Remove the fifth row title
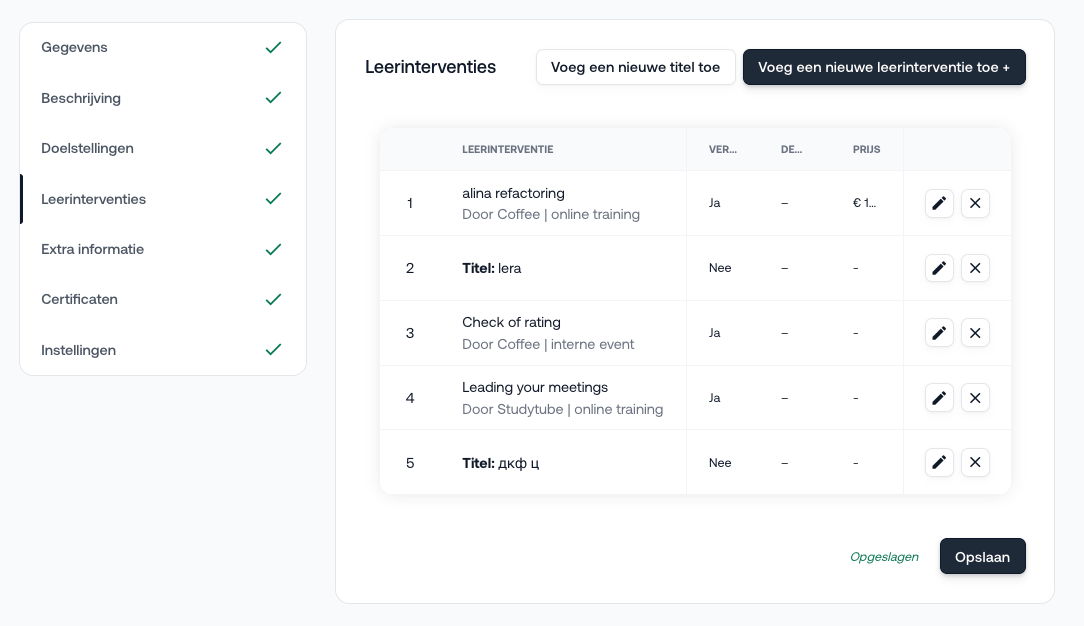Image resolution: width=1084 pixels, height=626 pixels. [975, 463]
